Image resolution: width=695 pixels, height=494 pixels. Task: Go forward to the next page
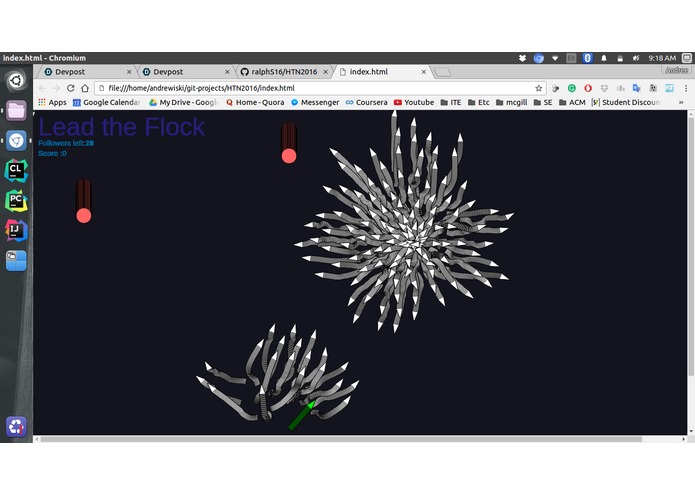(x=56, y=88)
